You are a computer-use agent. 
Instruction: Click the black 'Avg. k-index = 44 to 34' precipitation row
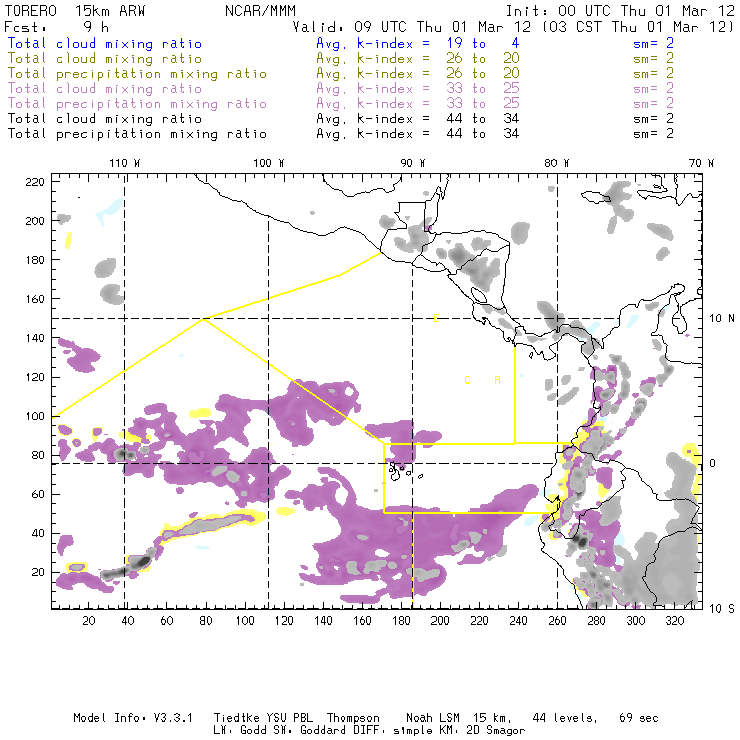(x=418, y=134)
